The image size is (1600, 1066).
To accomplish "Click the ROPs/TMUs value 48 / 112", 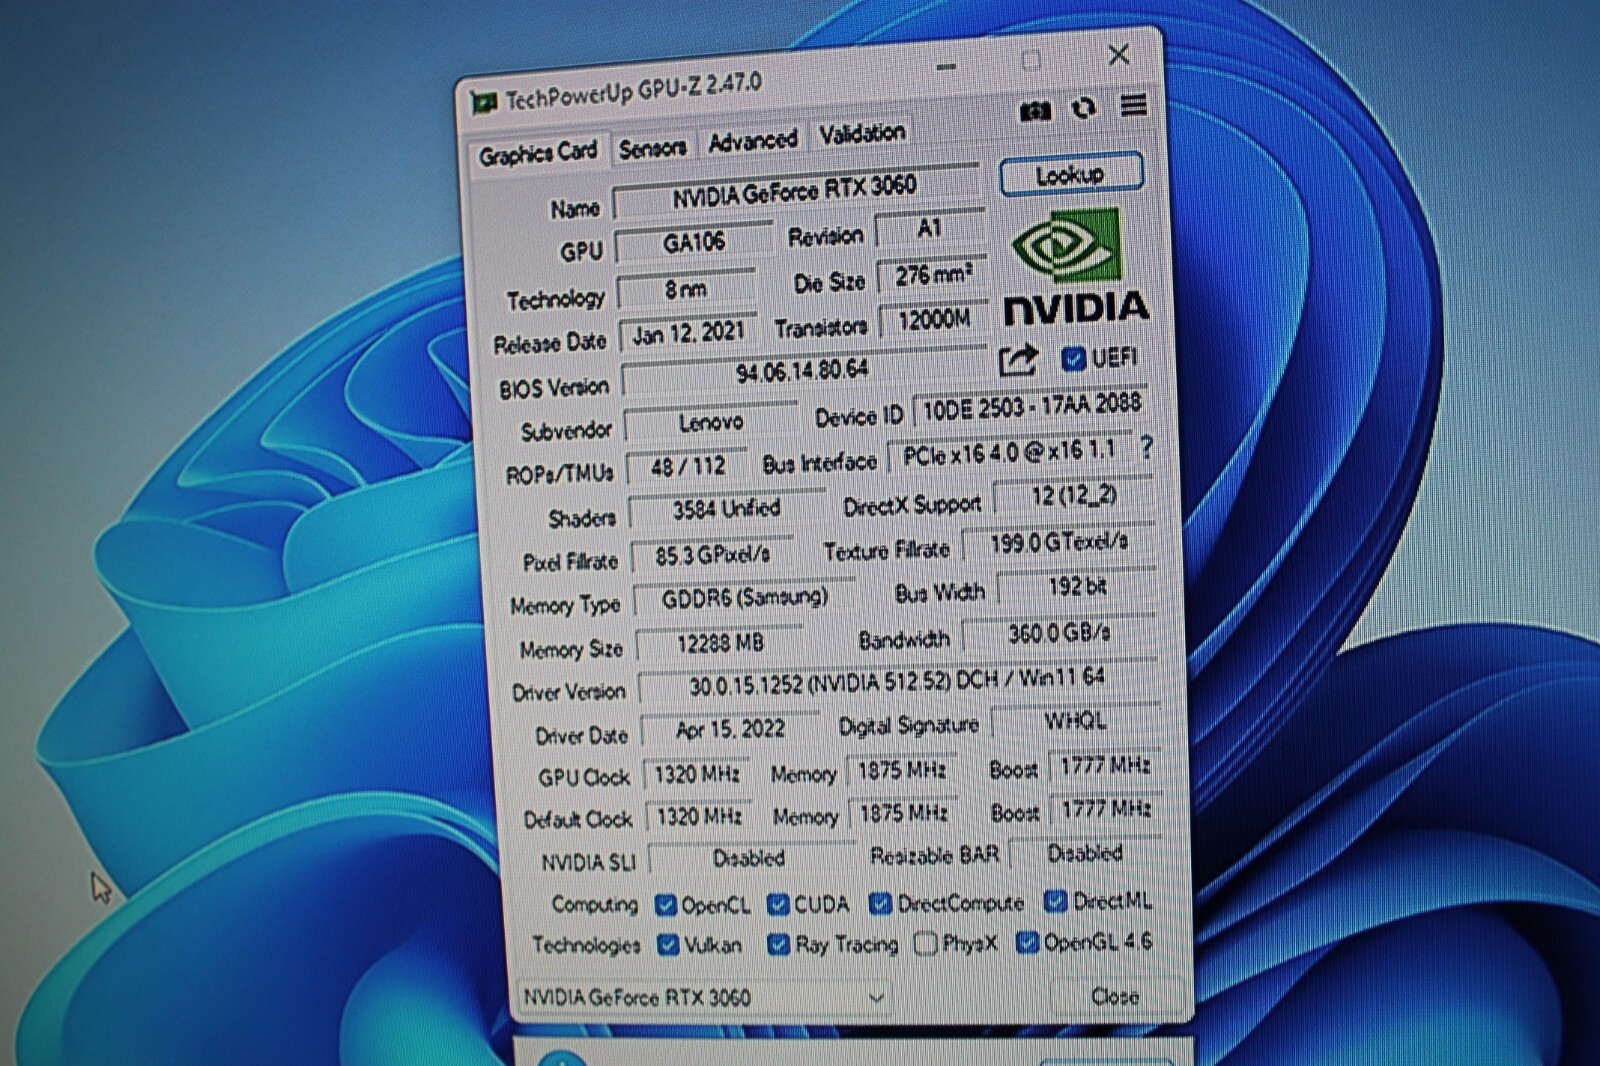I will (x=687, y=467).
